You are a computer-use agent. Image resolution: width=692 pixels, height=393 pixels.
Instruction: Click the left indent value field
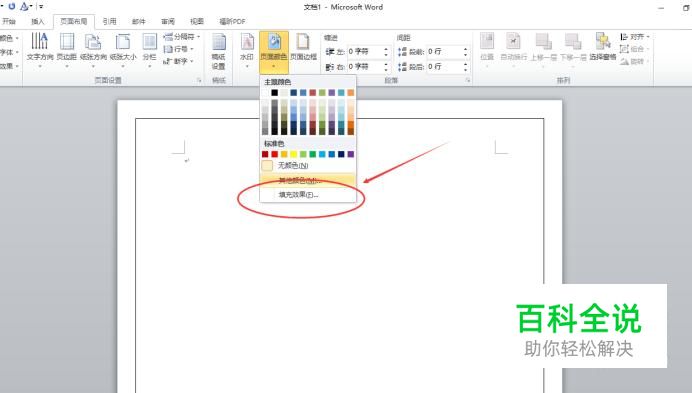[x=365, y=52]
